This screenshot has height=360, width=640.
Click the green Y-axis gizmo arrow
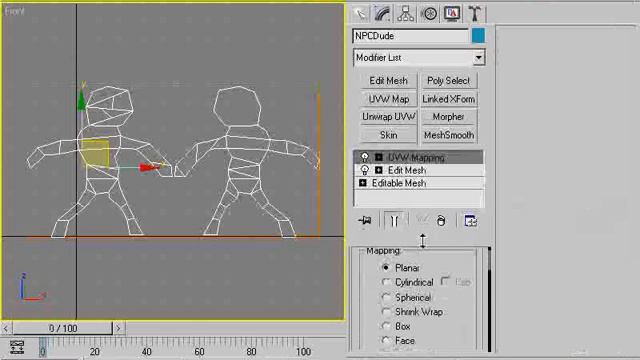tap(82, 100)
